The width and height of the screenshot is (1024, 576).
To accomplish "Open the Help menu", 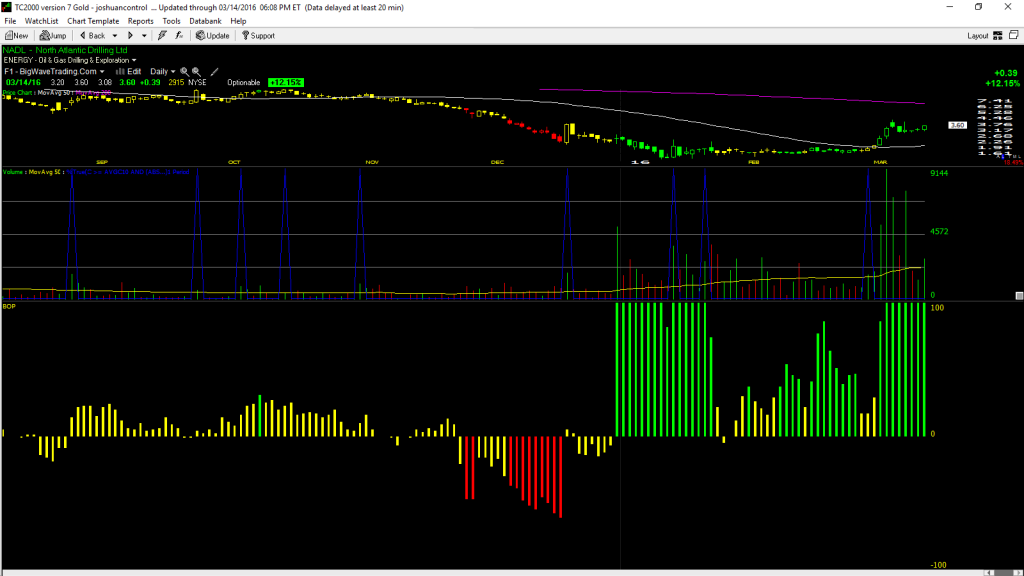I will [x=238, y=21].
